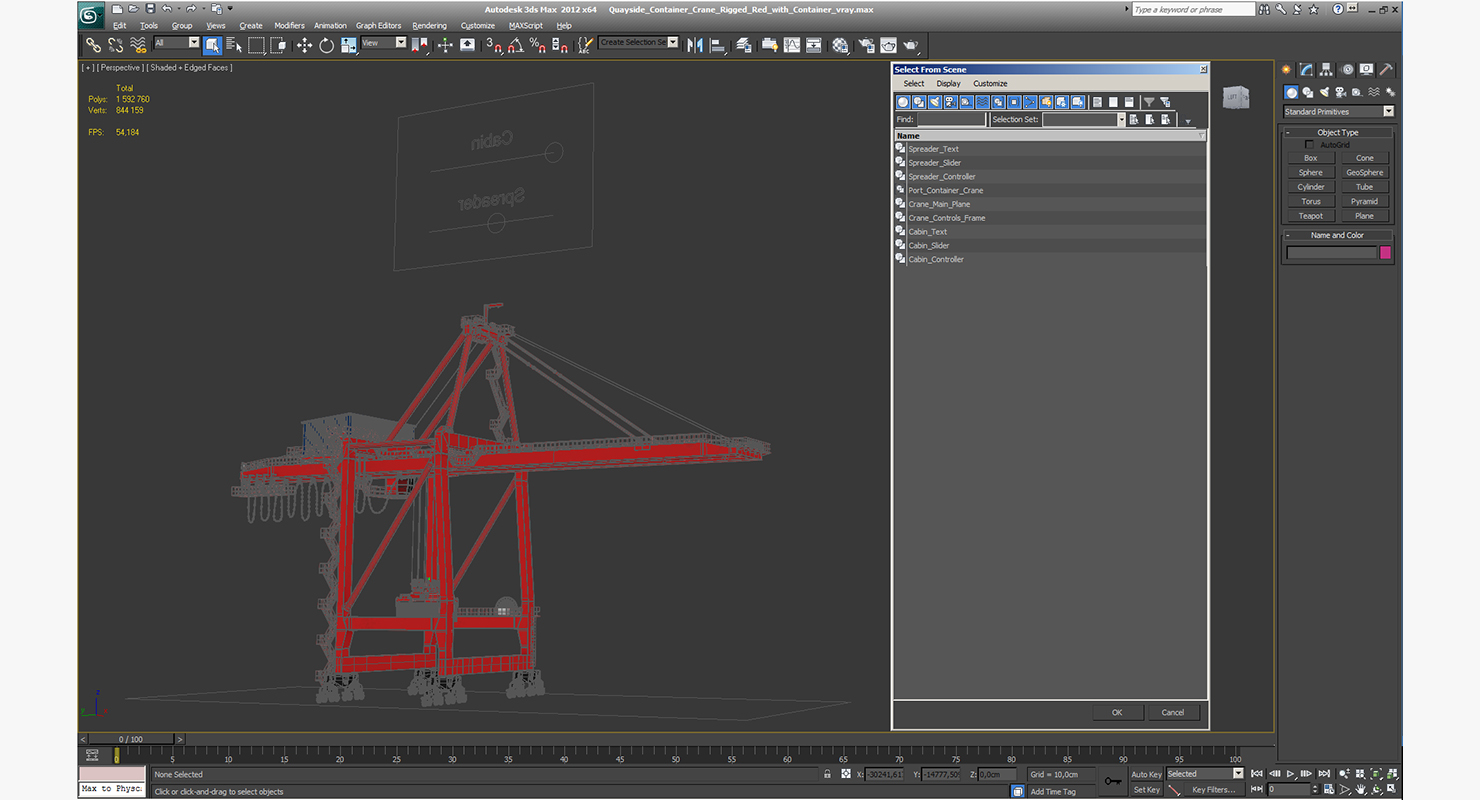
Task: Open Curve Editor from toolbar
Action: [x=791, y=45]
